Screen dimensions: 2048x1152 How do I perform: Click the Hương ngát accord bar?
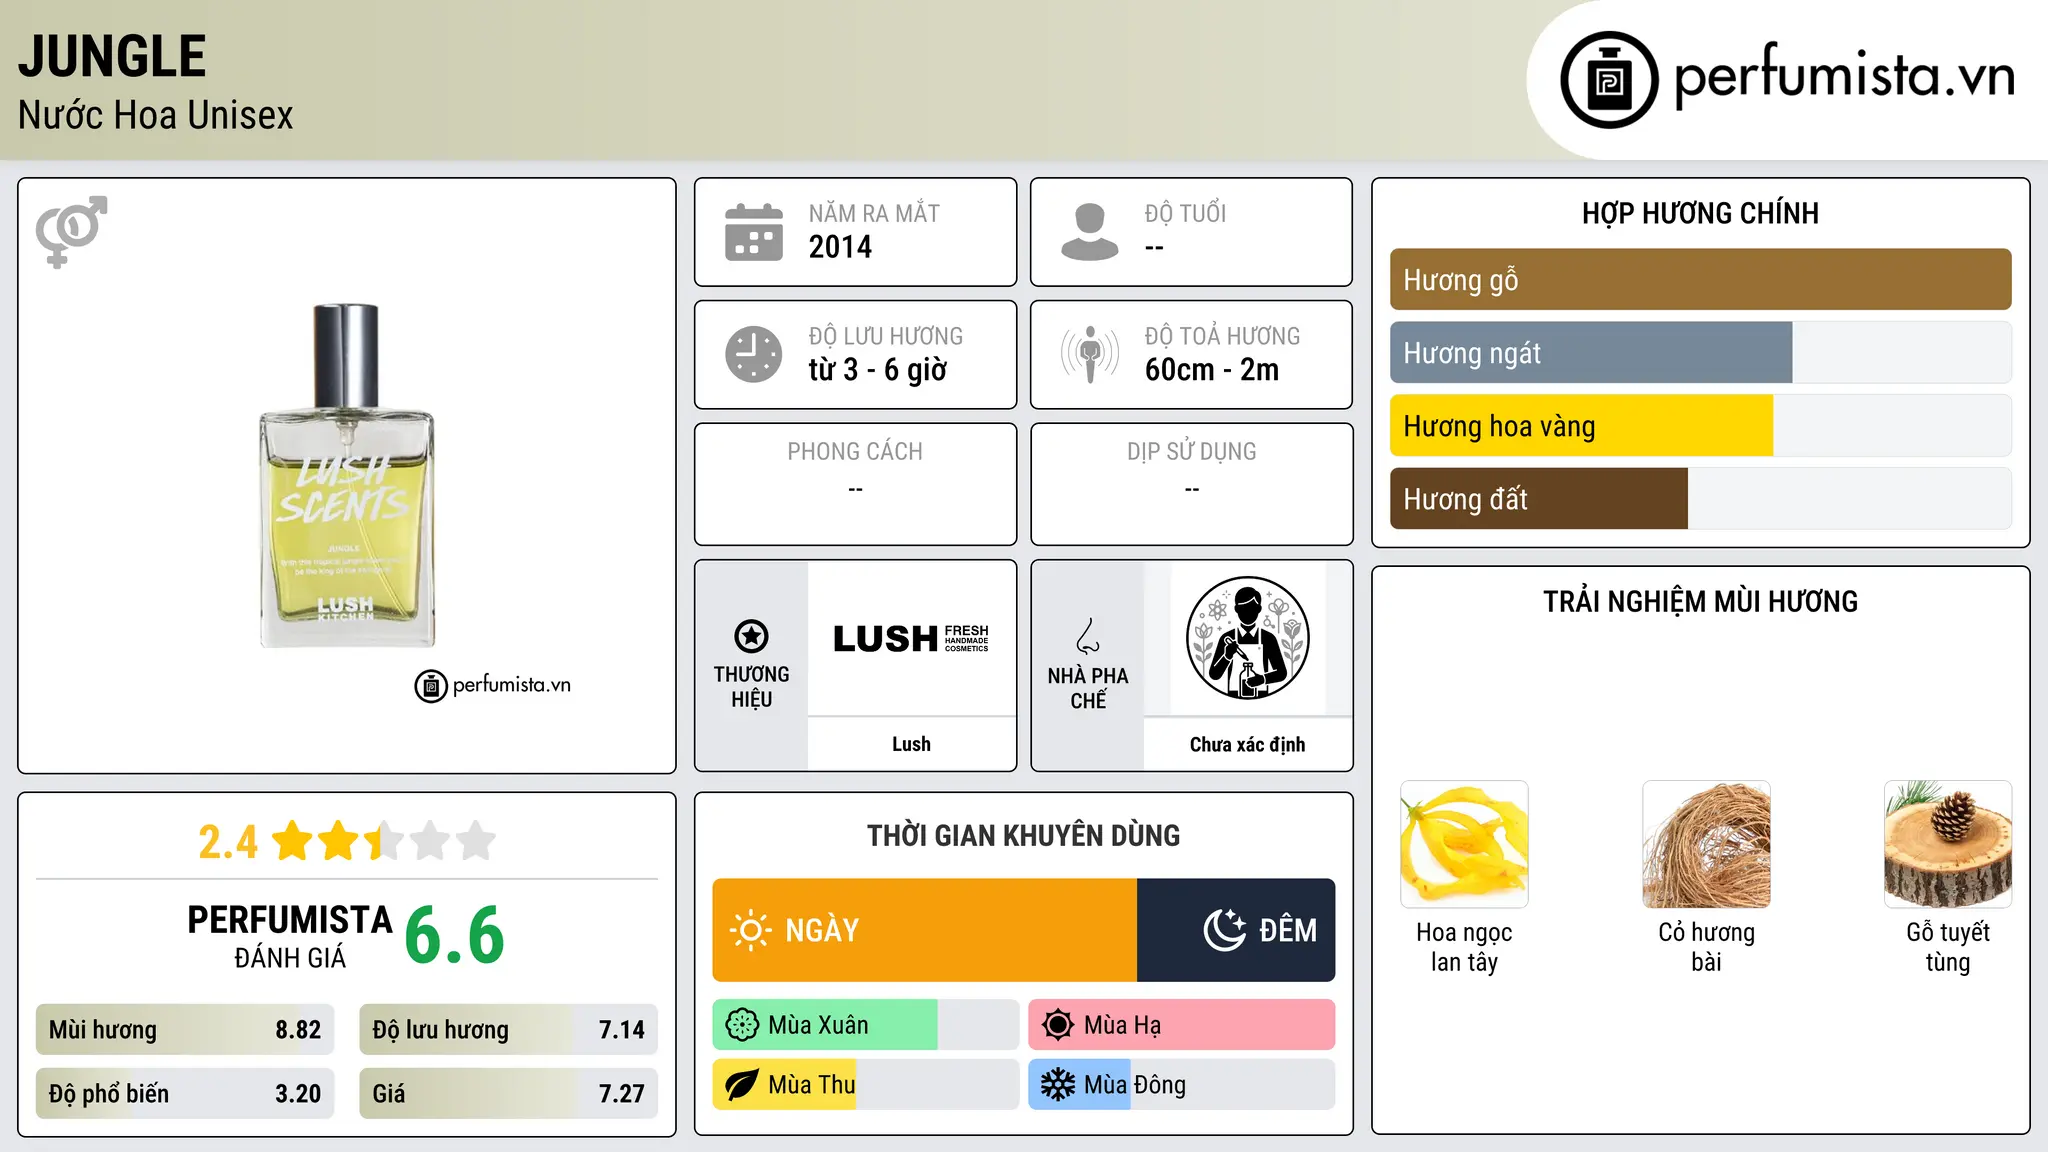tap(1700, 352)
